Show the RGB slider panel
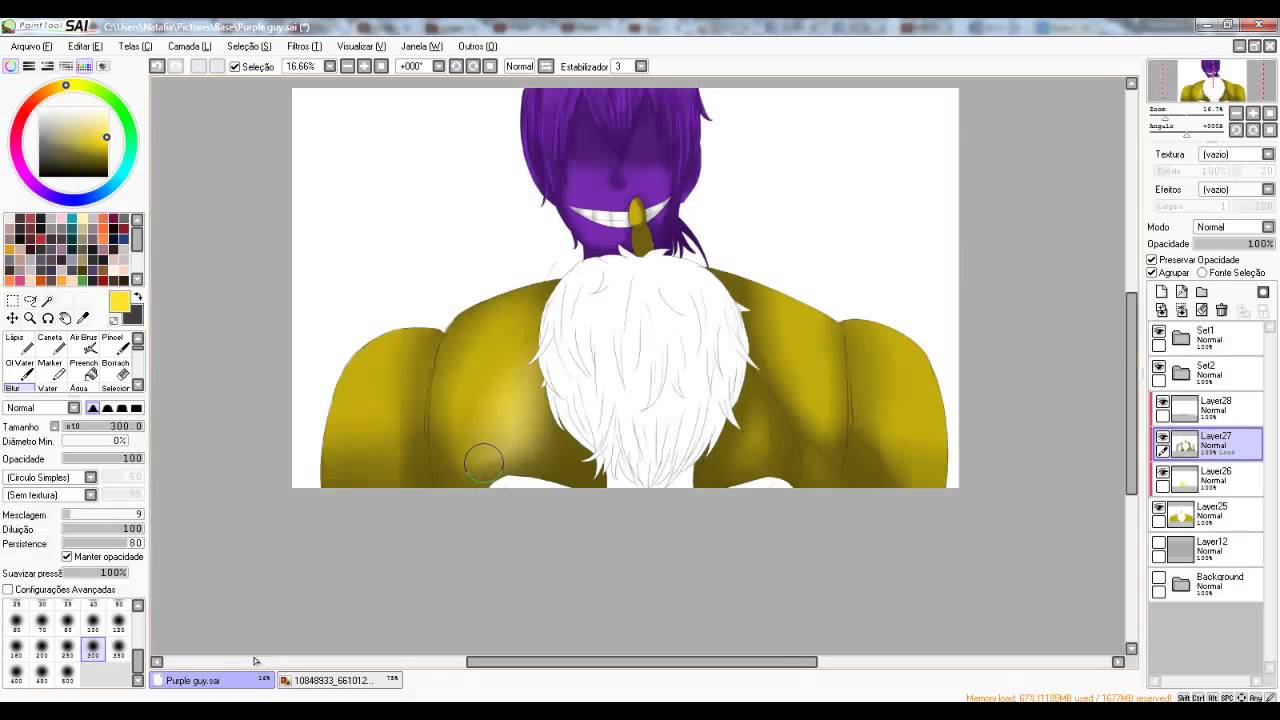 point(29,66)
